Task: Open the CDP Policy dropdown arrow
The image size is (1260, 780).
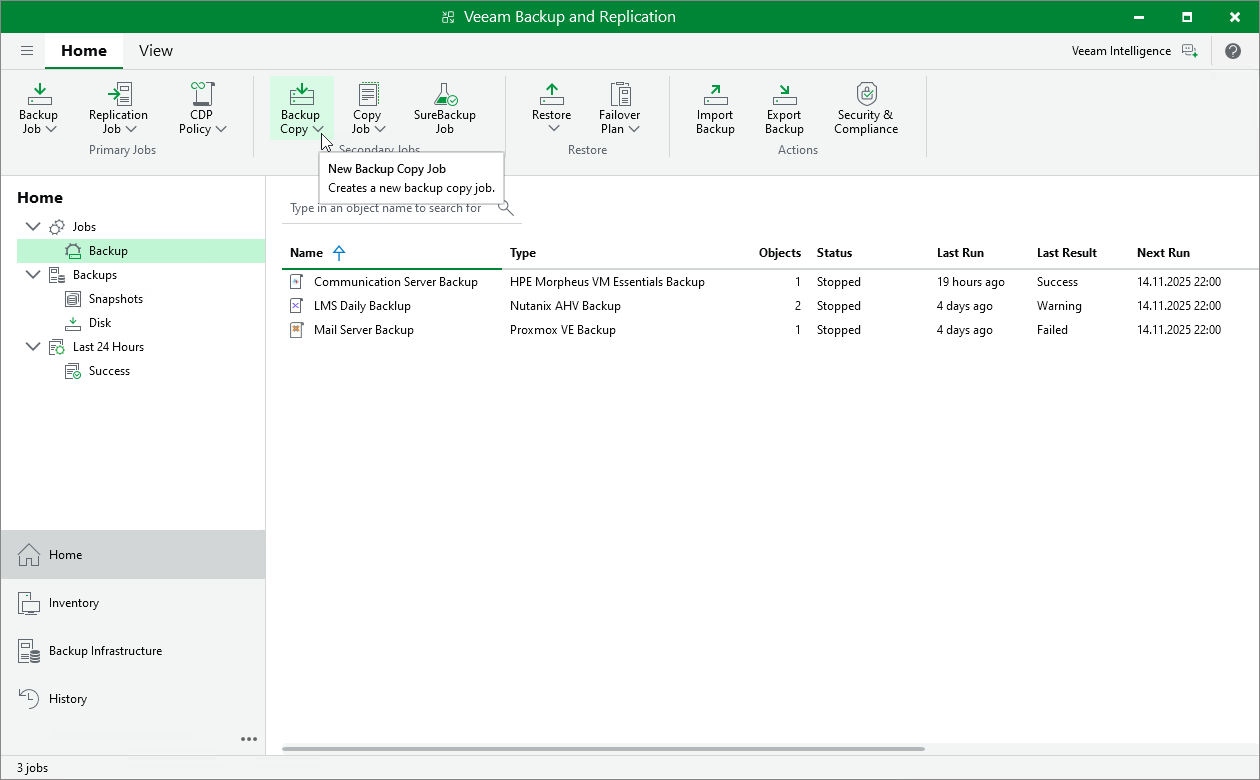Action: pyautogui.click(x=221, y=129)
